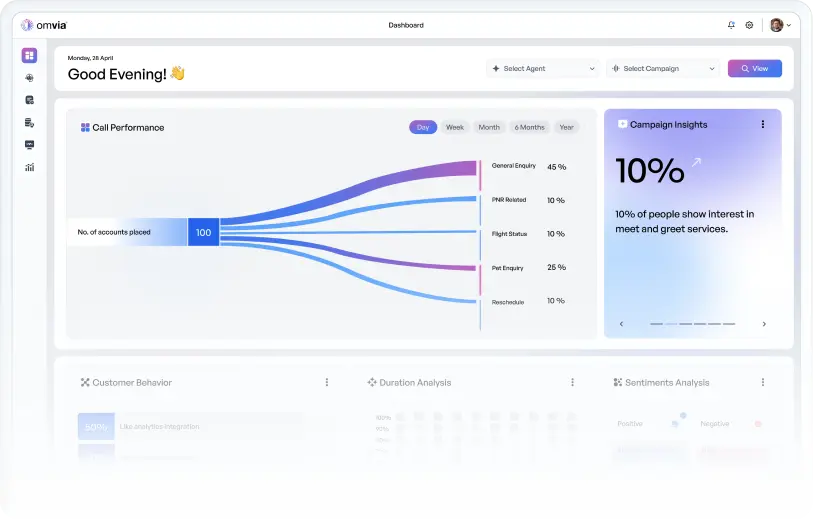The height and width of the screenshot is (519, 813).
Task: Switch to Month time range
Action: pyautogui.click(x=489, y=127)
